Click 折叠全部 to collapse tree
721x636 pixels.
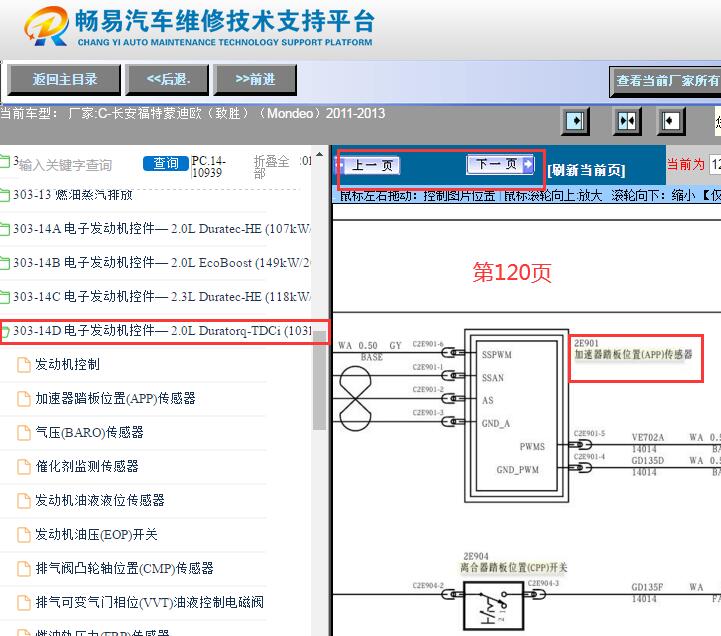[x=271, y=166]
